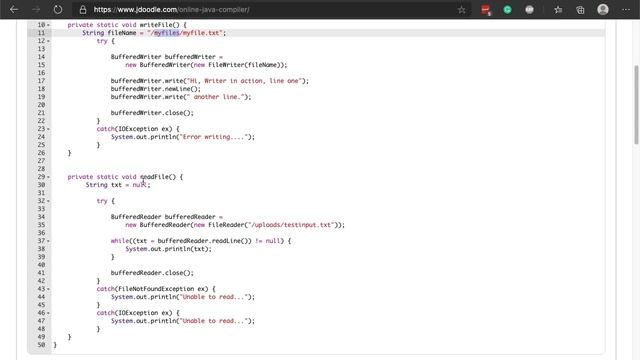Fold the try block at line 32
This screenshot has width=640, height=360.
[49, 201]
